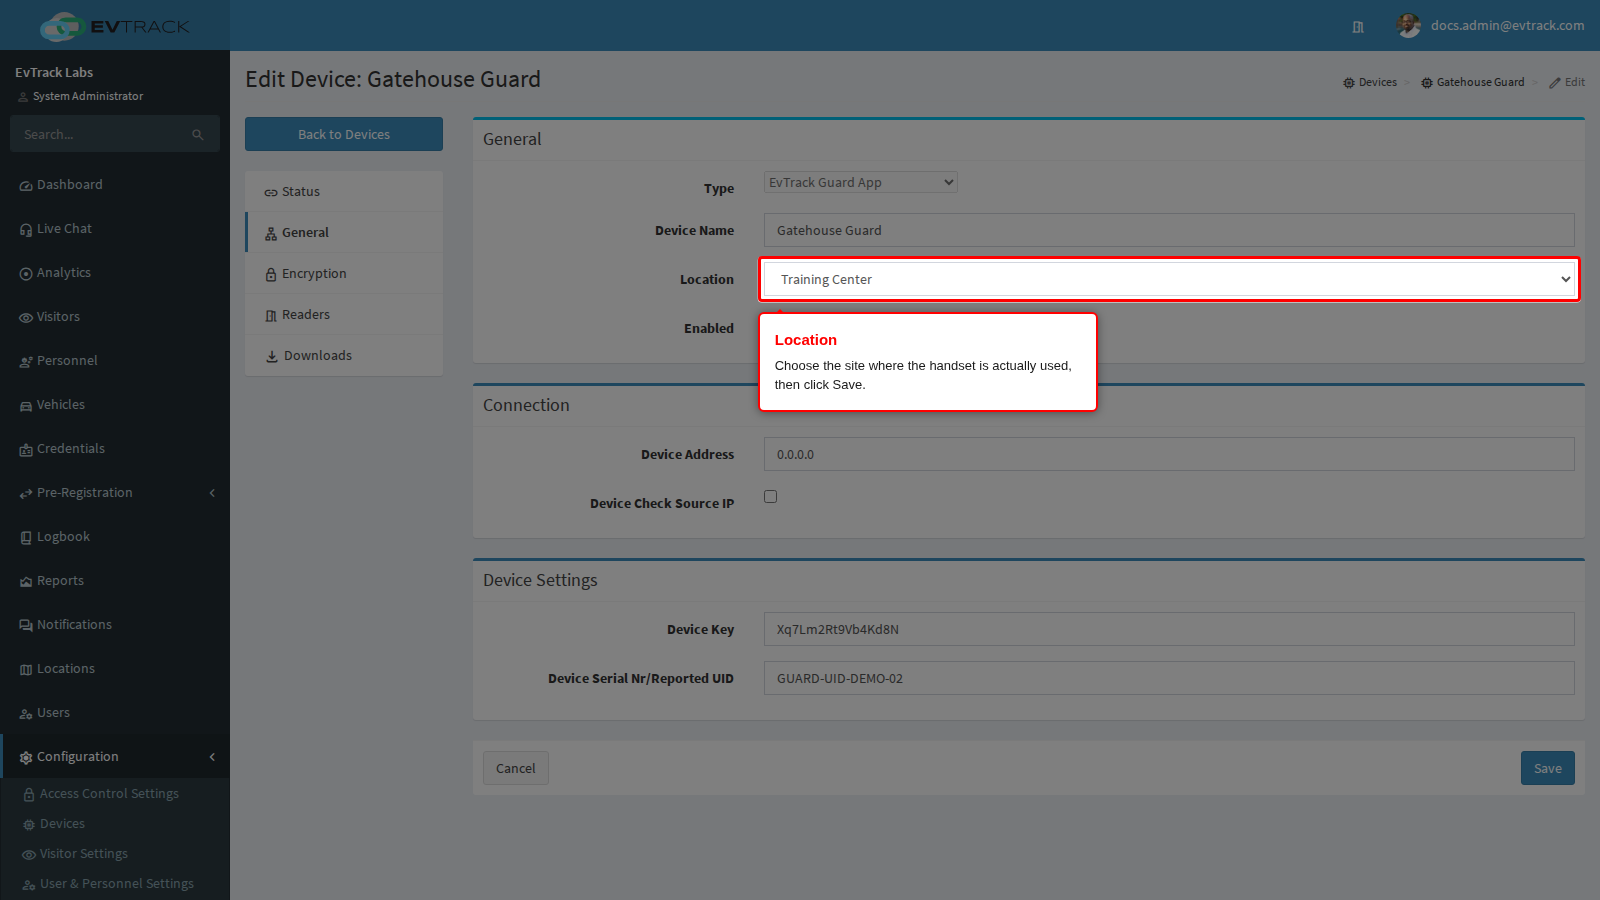Click the Device Serial Nr field

coord(1169,678)
